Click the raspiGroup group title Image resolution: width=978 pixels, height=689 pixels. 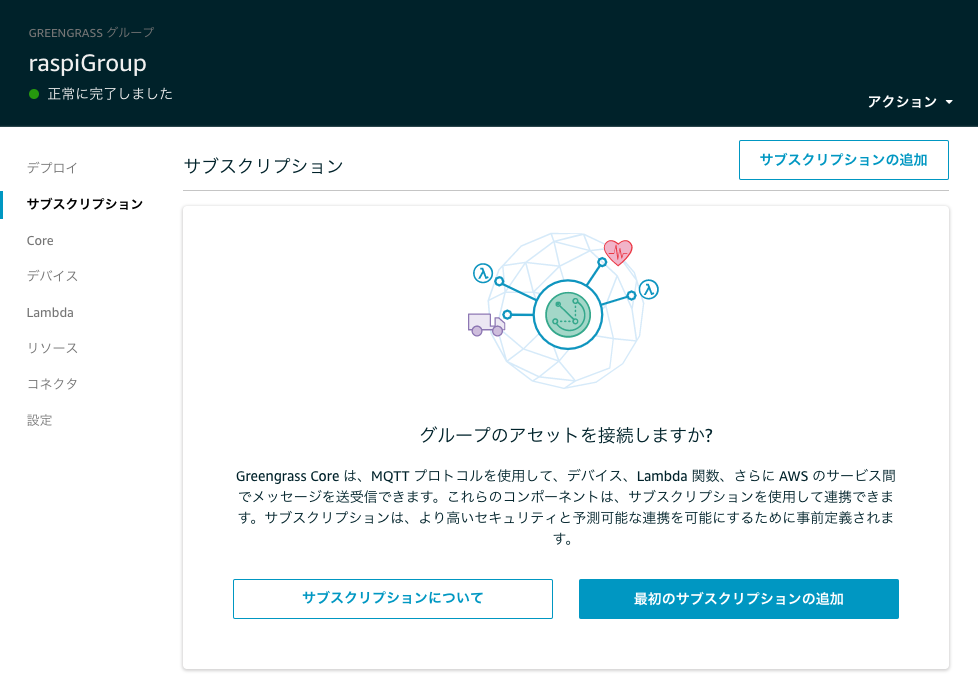(x=88, y=64)
